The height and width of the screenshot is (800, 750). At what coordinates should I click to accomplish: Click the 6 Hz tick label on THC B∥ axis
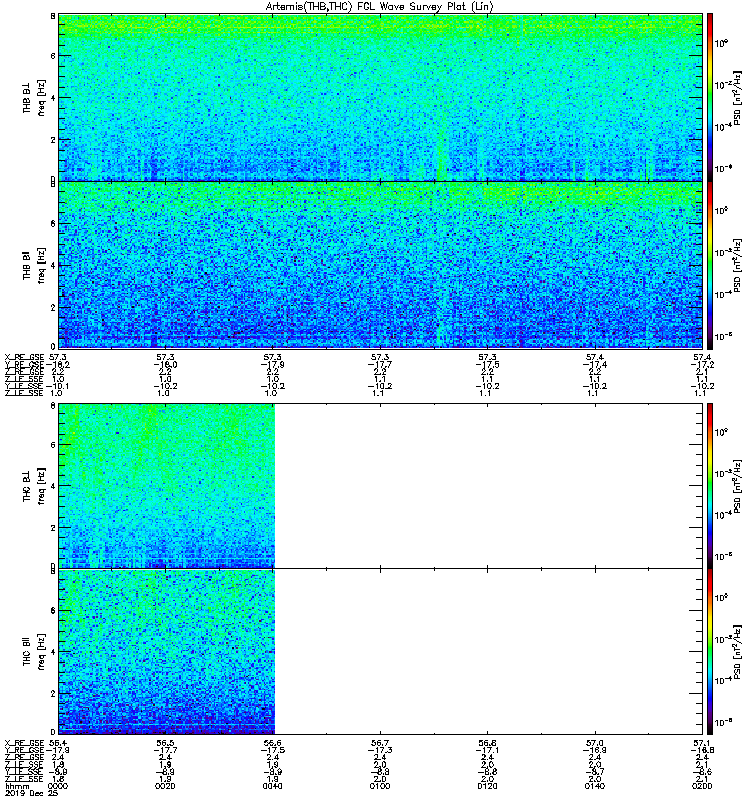pyautogui.click(x=53, y=610)
